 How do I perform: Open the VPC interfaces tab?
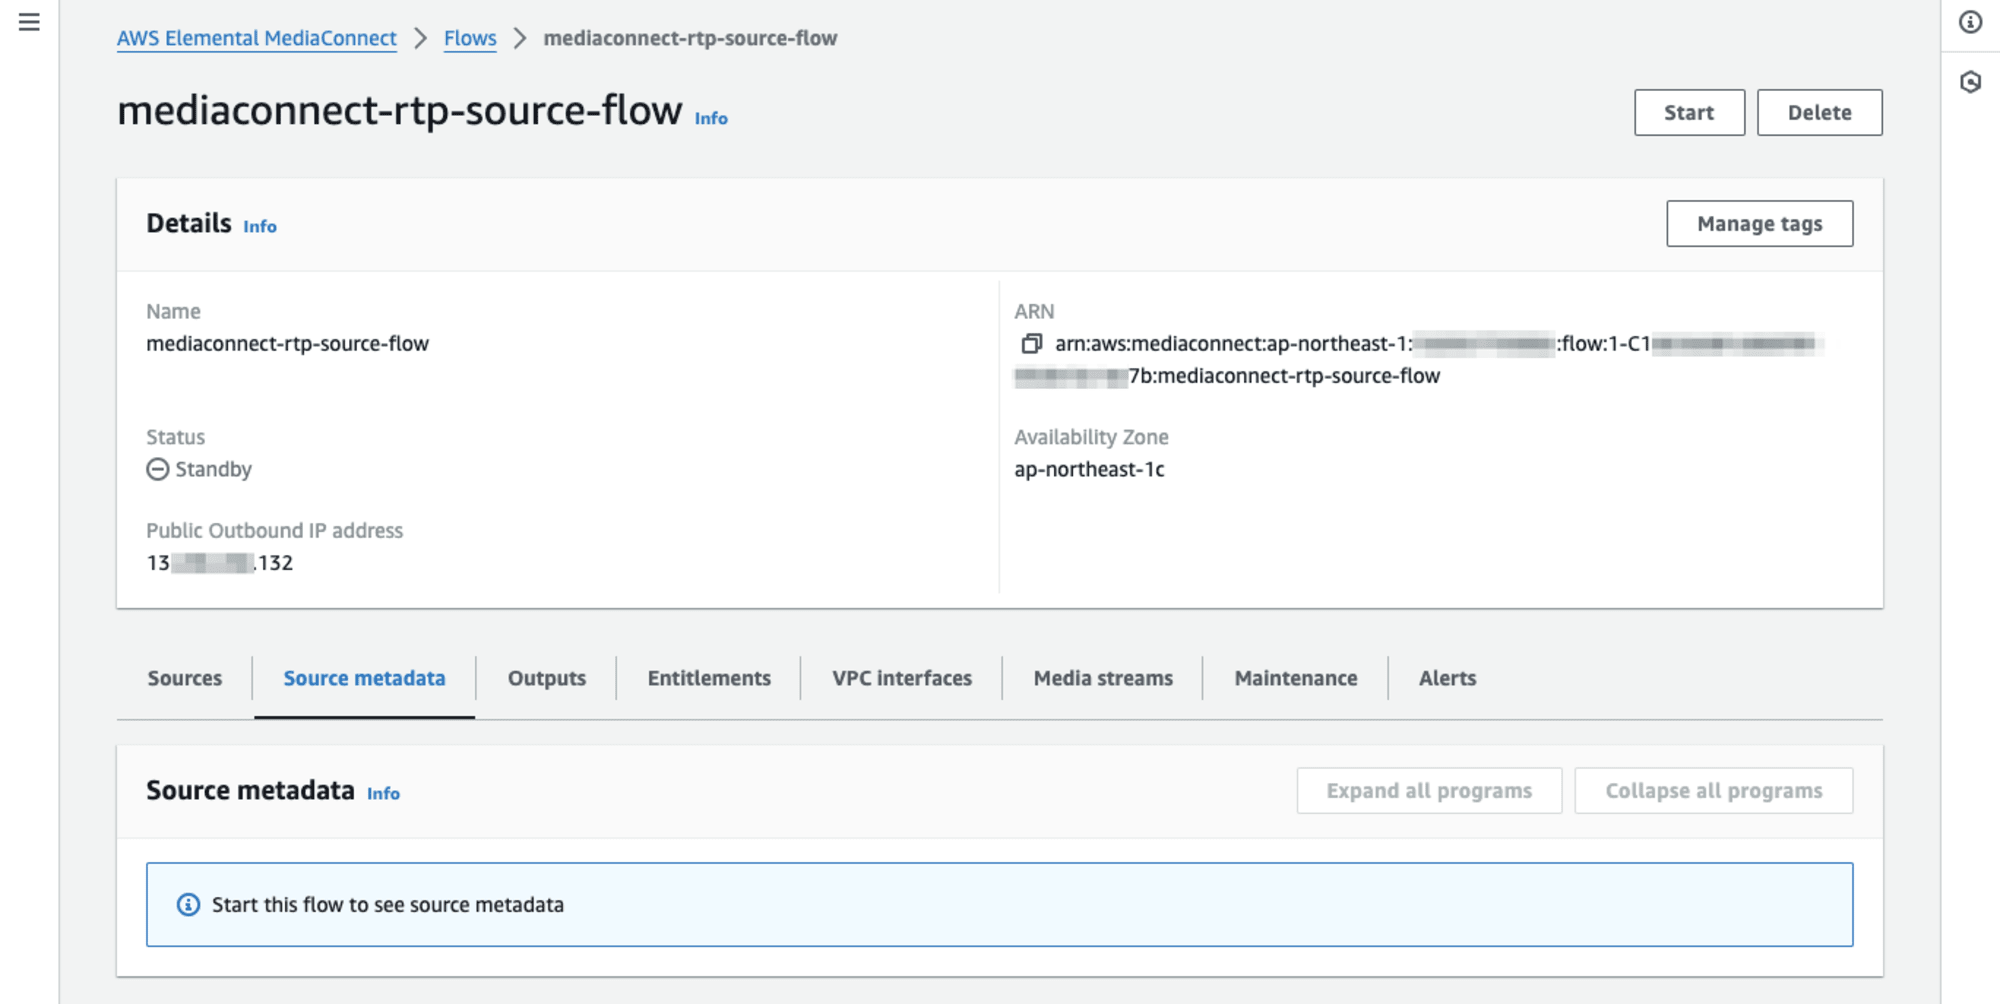coord(902,678)
